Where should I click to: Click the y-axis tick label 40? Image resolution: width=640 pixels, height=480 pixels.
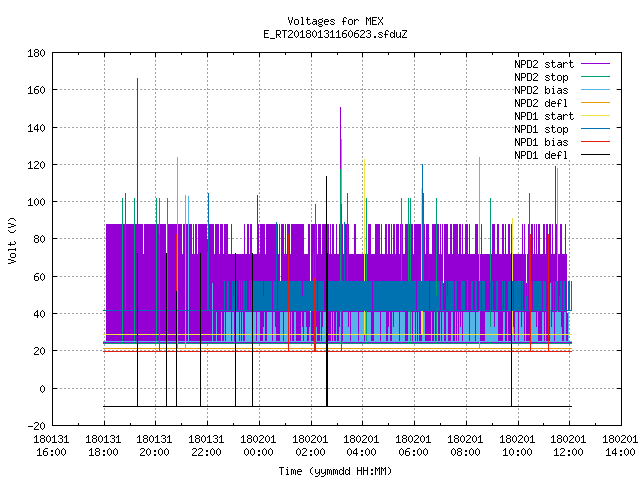point(39,314)
